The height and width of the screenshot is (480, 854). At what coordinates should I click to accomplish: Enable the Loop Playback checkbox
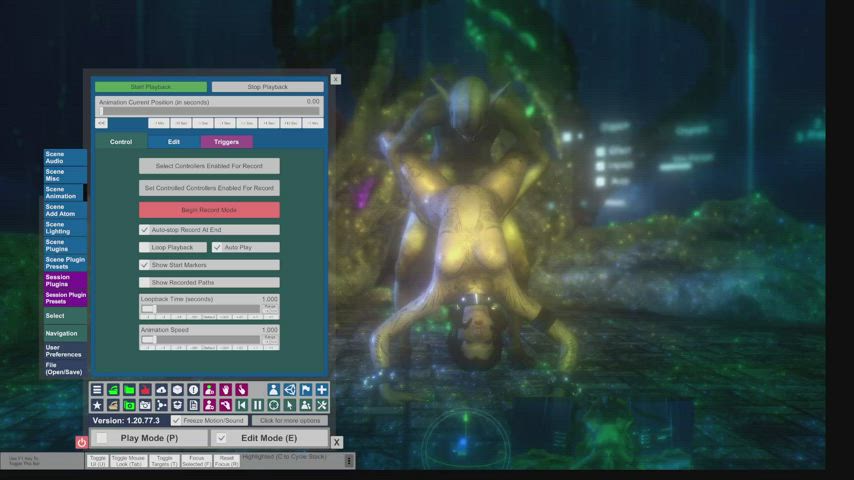pyautogui.click(x=144, y=247)
